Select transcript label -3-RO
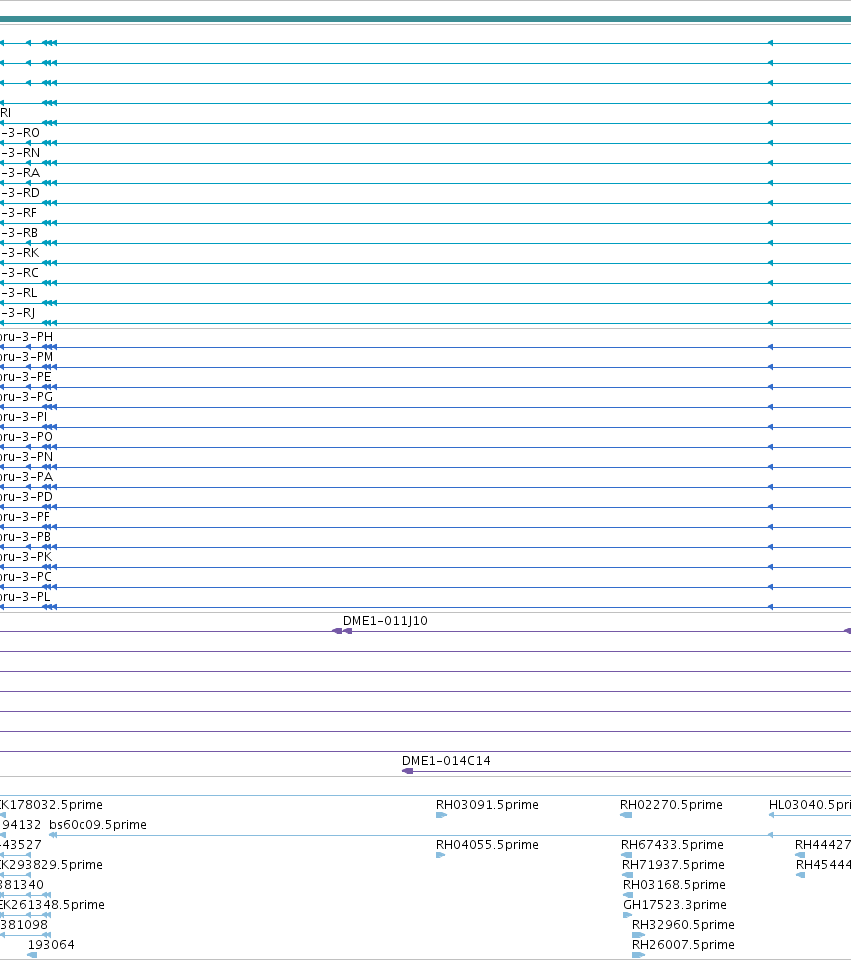Viewport: 851px width, 960px height. coord(20,133)
